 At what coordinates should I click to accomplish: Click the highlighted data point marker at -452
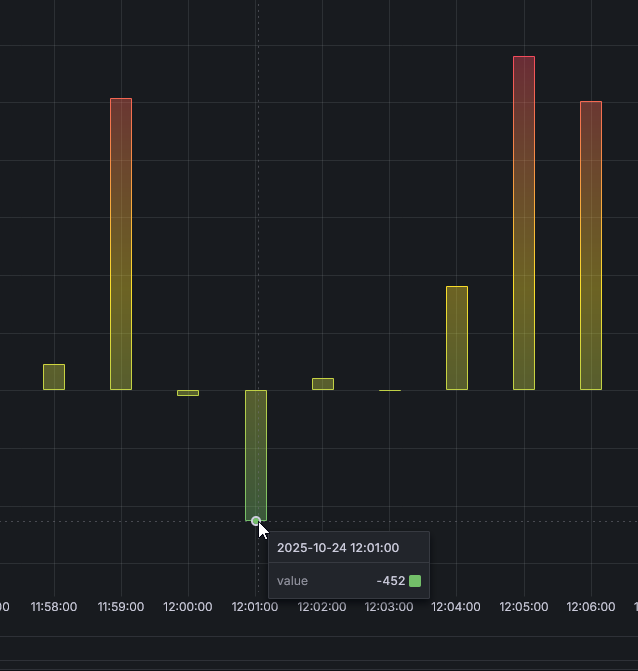click(x=255, y=521)
